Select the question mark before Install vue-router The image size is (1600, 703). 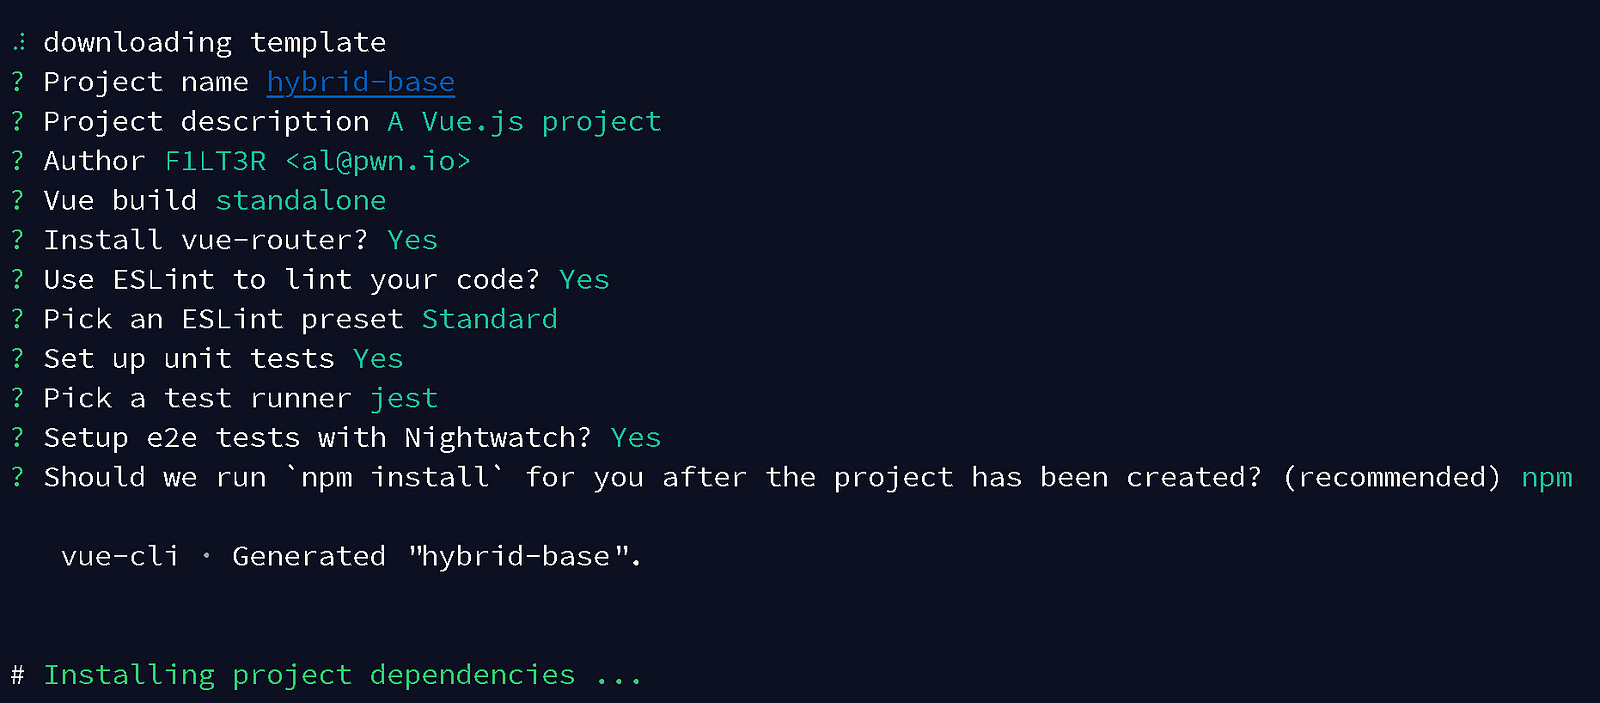17,240
